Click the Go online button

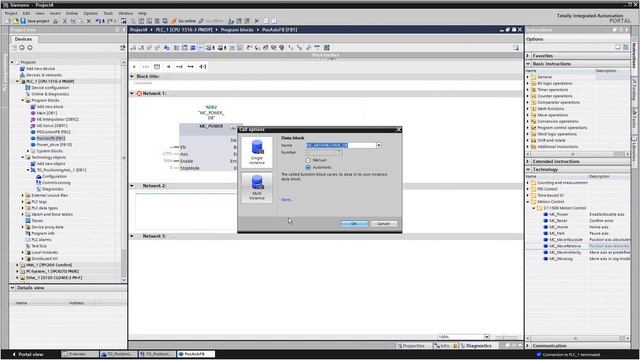(183, 21)
